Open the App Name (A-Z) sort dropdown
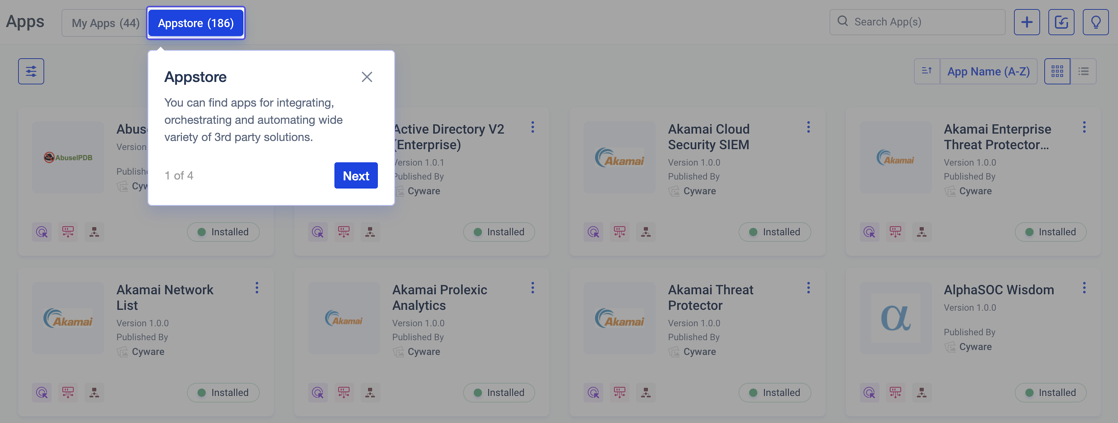The image size is (1118, 423). (988, 71)
